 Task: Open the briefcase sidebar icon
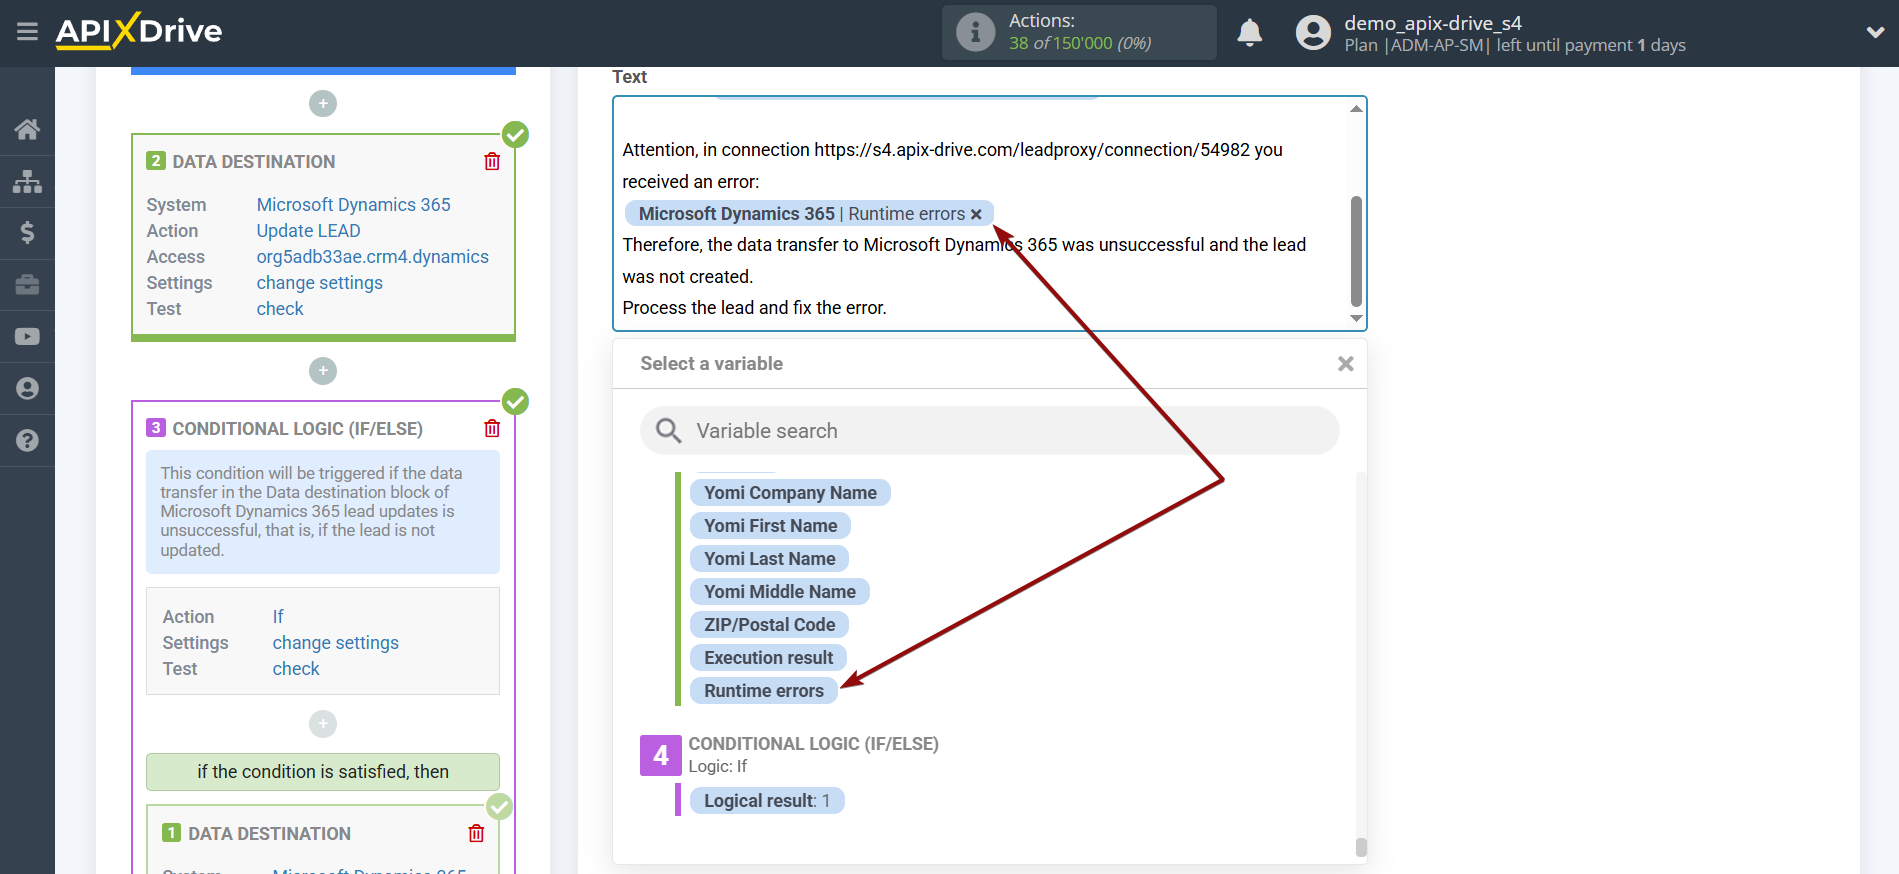click(x=27, y=285)
